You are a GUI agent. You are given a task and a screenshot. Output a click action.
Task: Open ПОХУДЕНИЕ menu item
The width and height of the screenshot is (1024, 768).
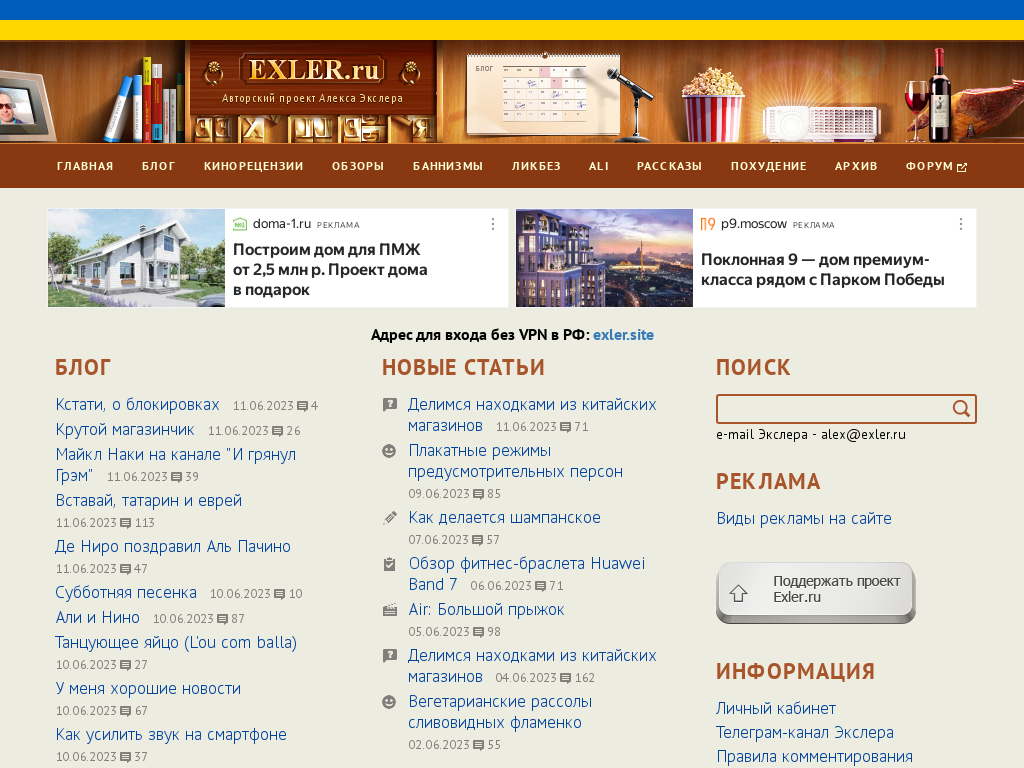[x=769, y=167]
